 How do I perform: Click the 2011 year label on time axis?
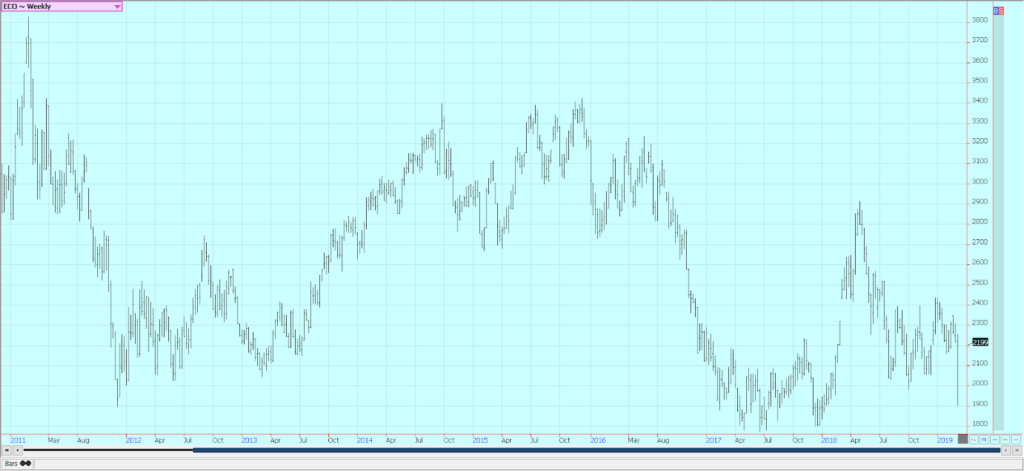pos(18,440)
